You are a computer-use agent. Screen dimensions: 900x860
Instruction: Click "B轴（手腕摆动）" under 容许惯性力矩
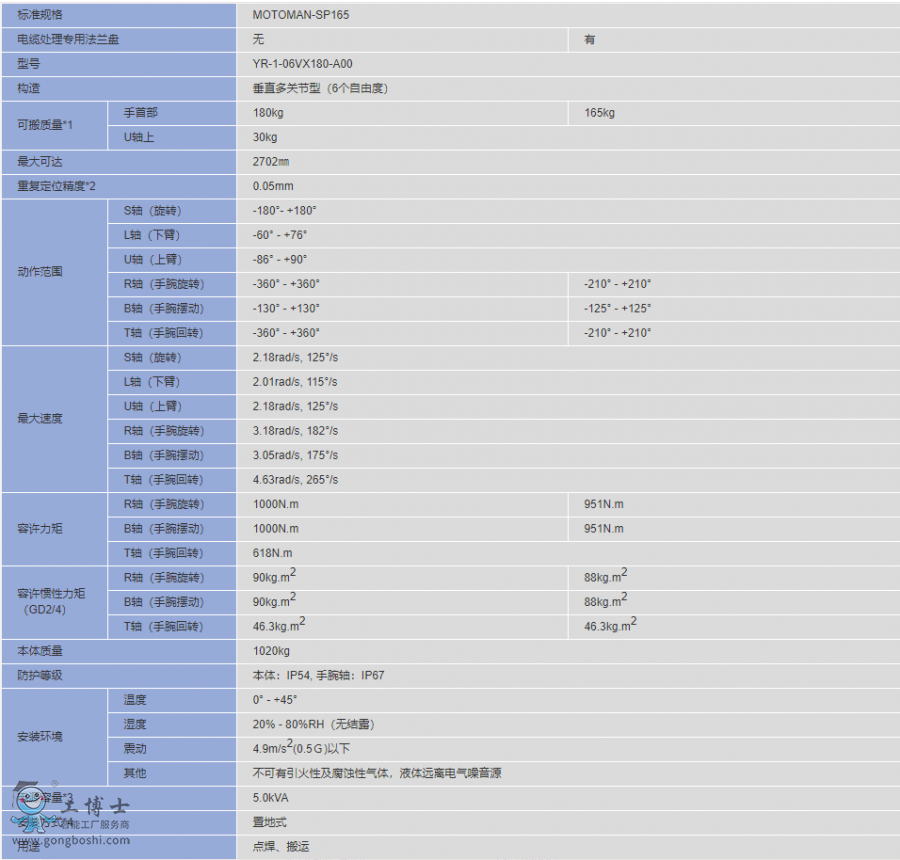tap(164, 602)
